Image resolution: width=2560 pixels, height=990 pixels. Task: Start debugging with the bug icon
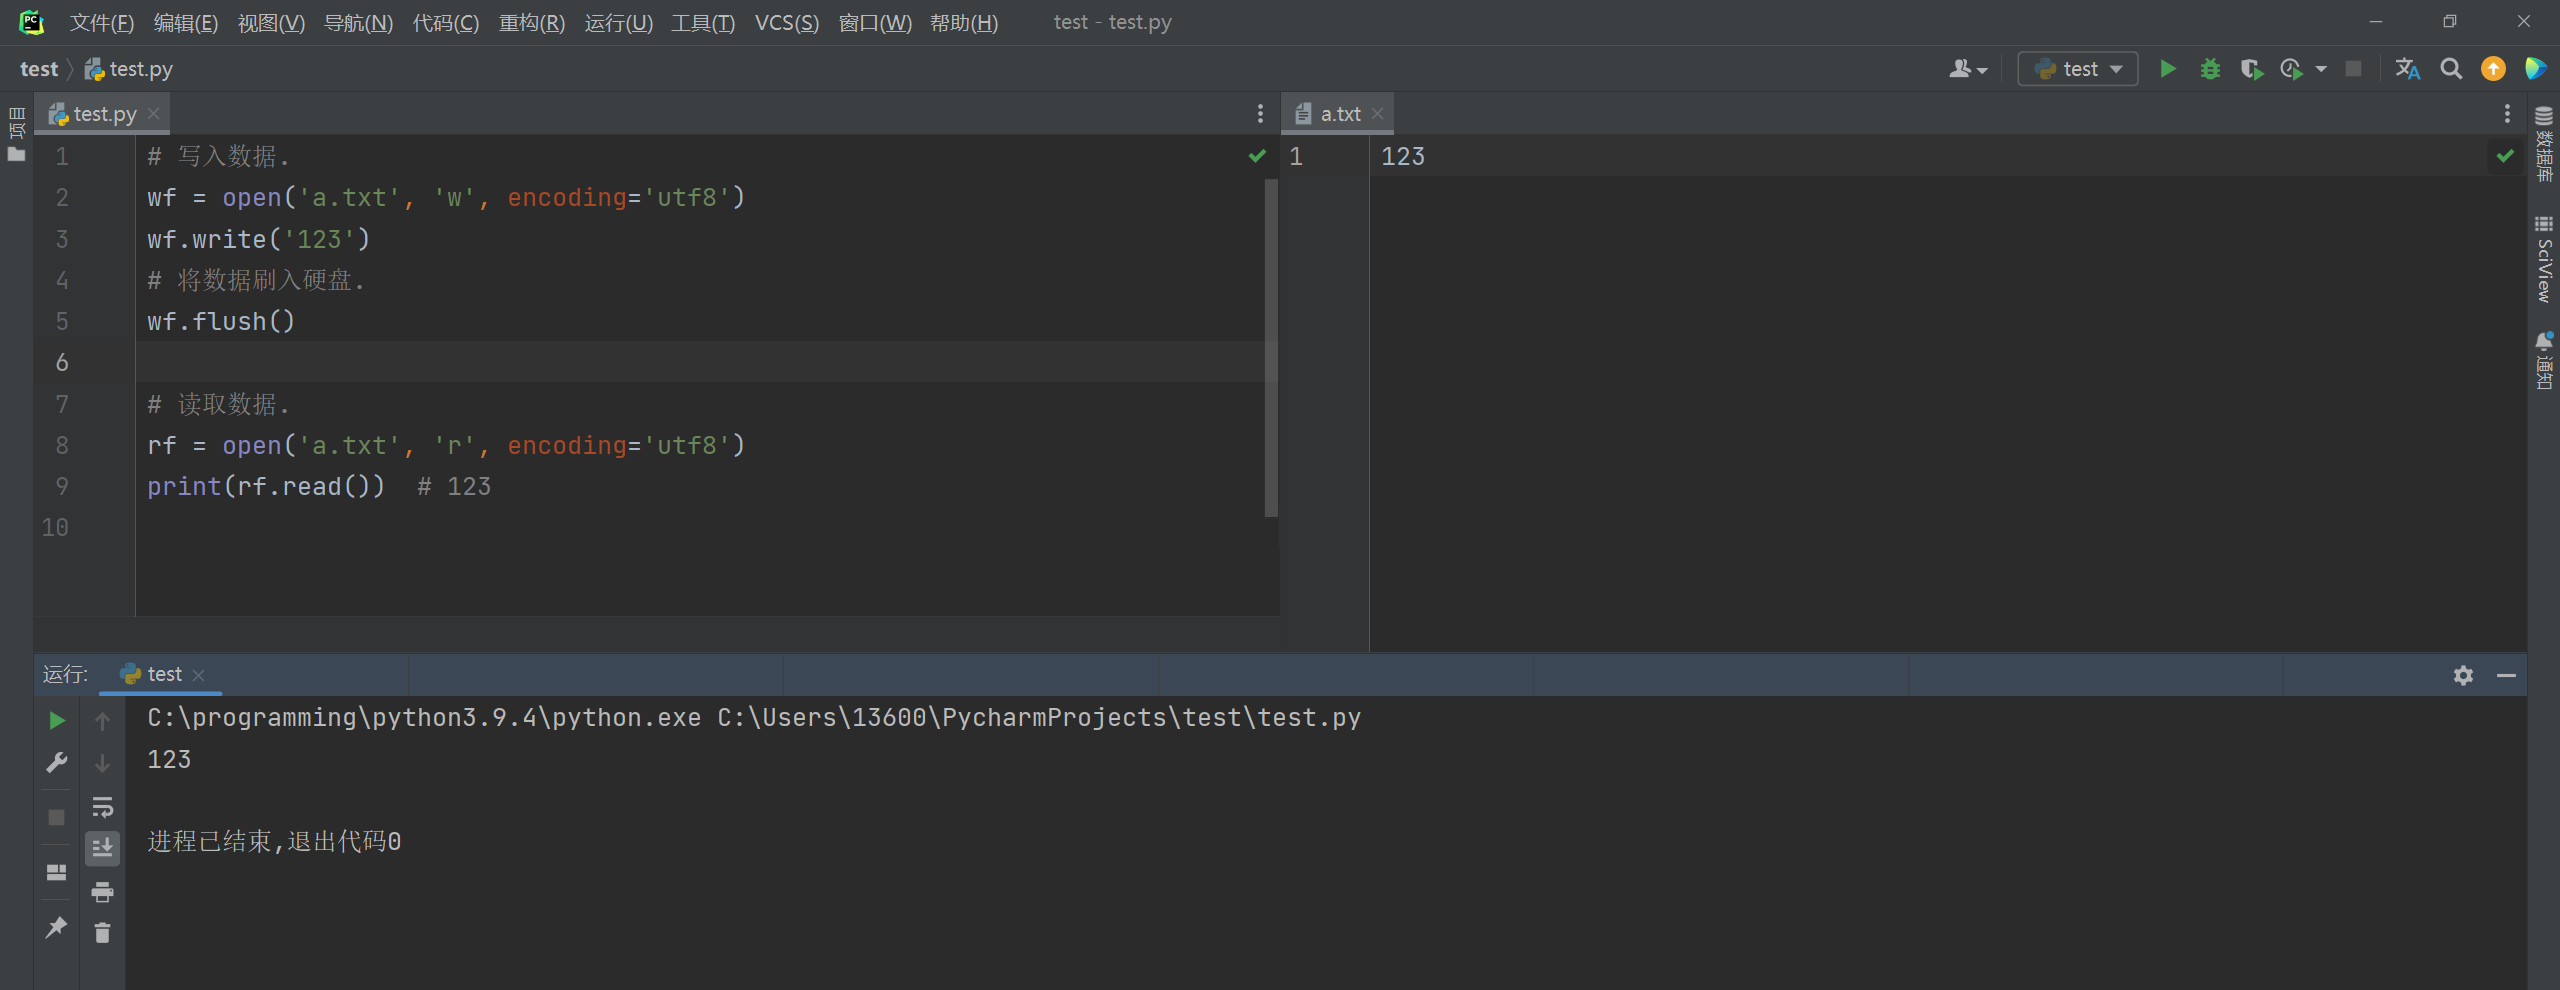coord(2210,69)
